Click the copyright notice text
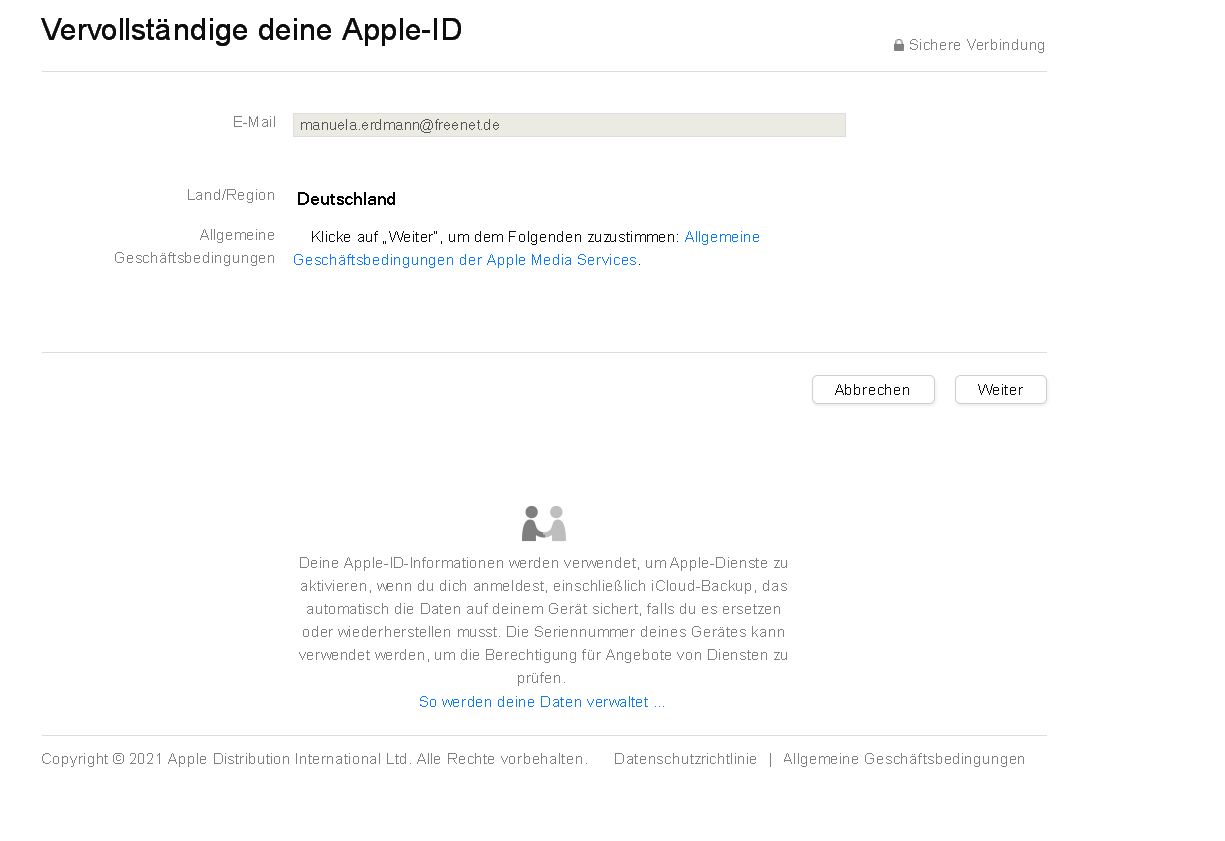This screenshot has width=1225, height=841. (314, 759)
